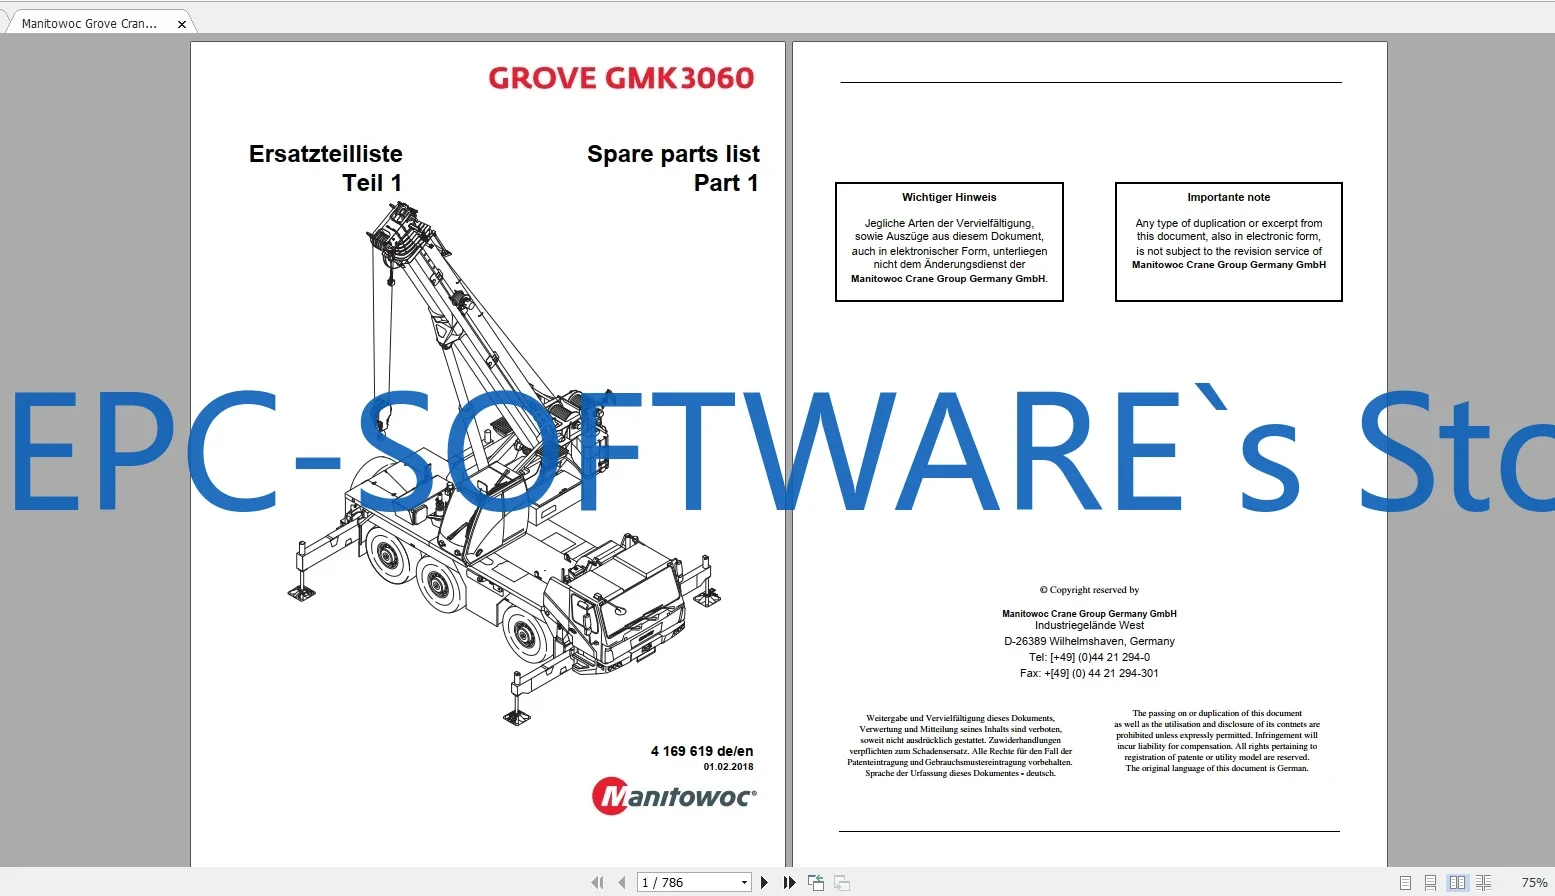Click the Manitowoc logo on the cover page

[673, 795]
